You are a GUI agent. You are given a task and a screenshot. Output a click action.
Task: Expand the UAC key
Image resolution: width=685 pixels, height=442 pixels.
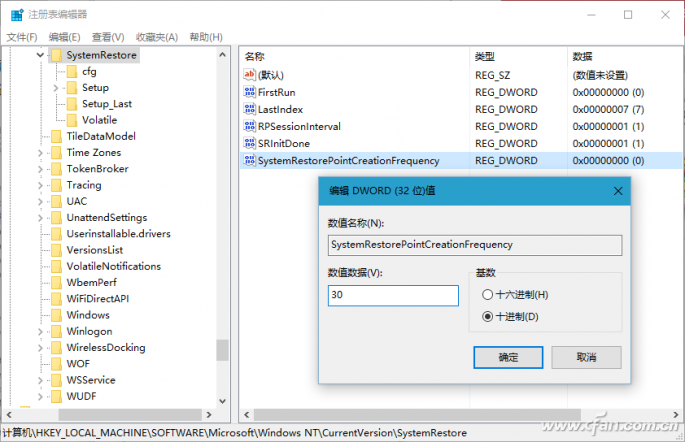[40, 201]
